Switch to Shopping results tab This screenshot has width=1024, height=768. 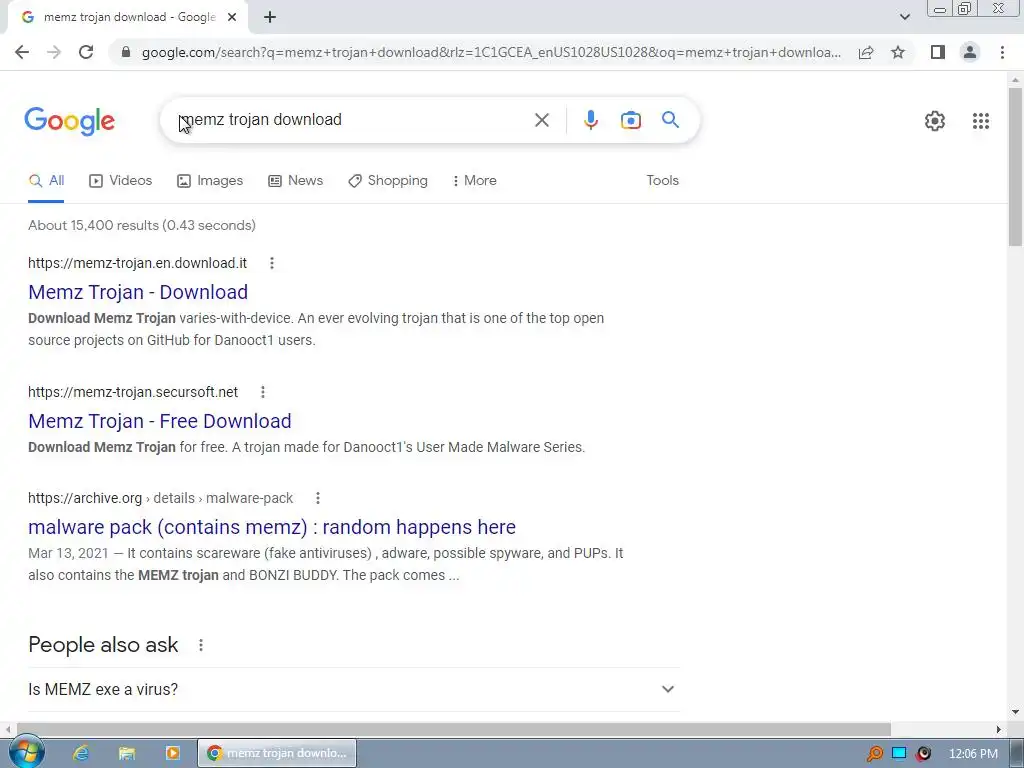388,180
